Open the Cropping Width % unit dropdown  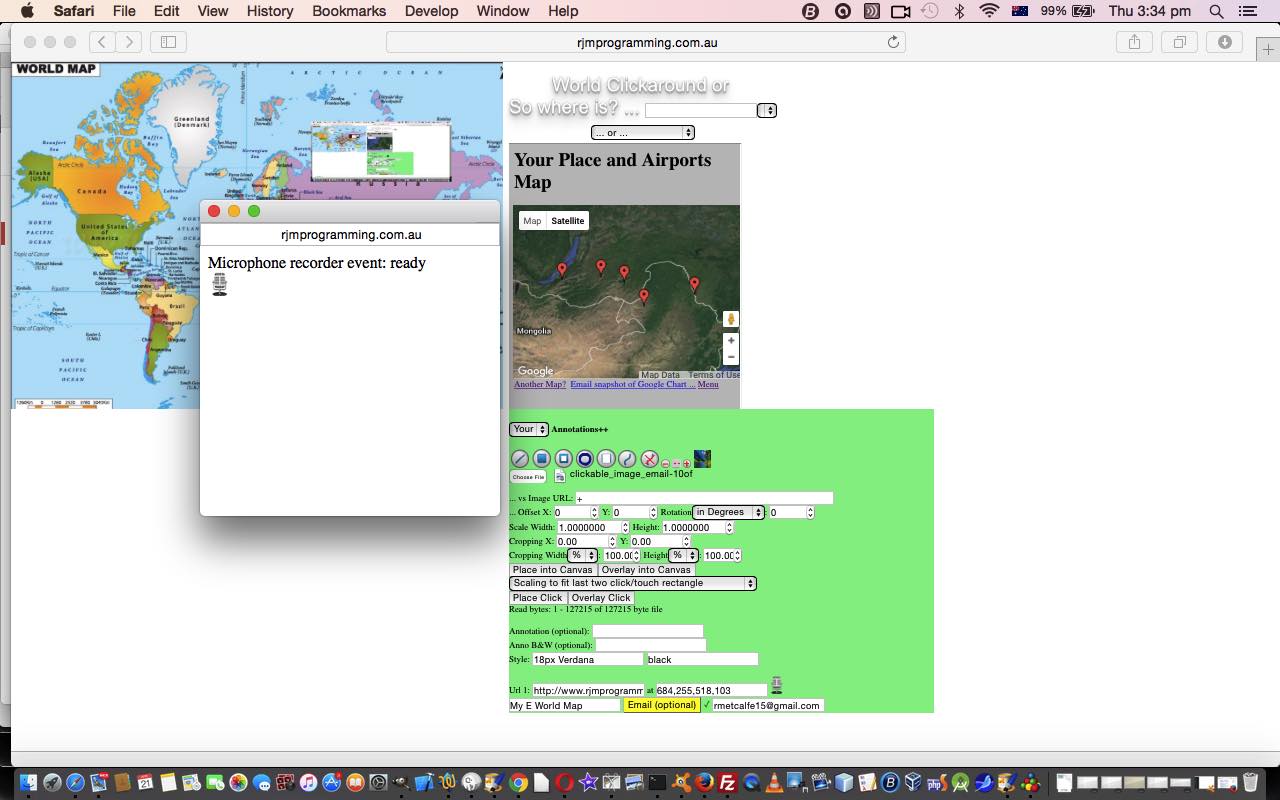[x=583, y=555]
